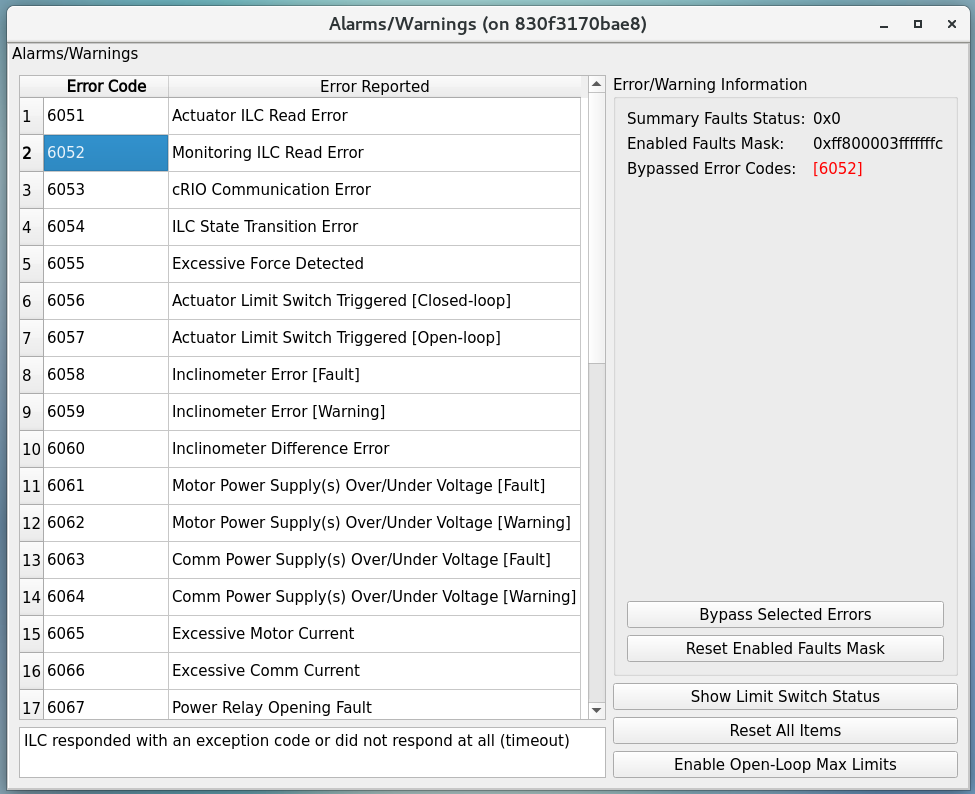Screen dimensions: 975x794
Task: Click the Error Reported column header
Action: [x=374, y=86]
